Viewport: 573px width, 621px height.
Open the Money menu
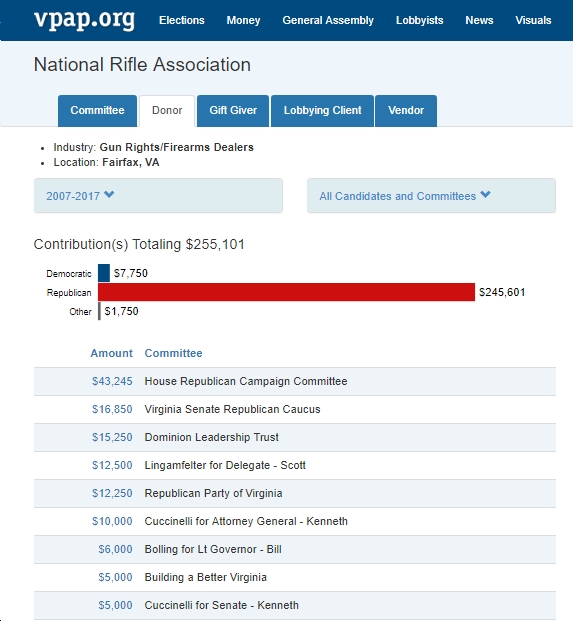tap(243, 20)
